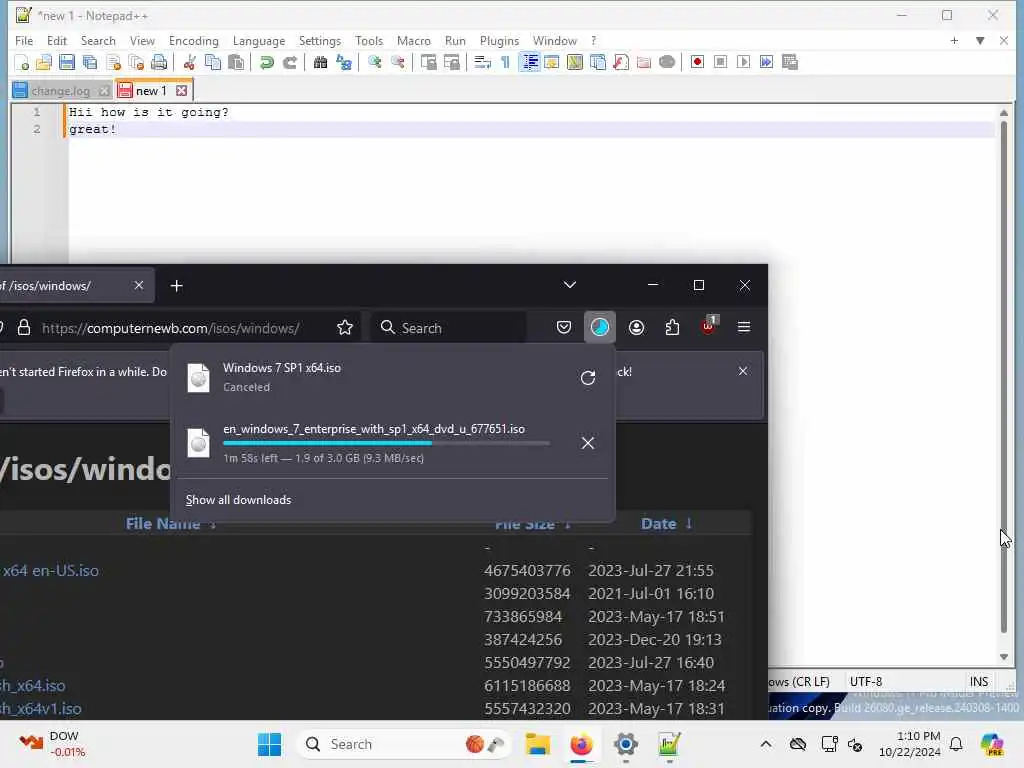Click Print icon in Notepad++ toolbar
The width and height of the screenshot is (1024, 768).
[159, 62]
